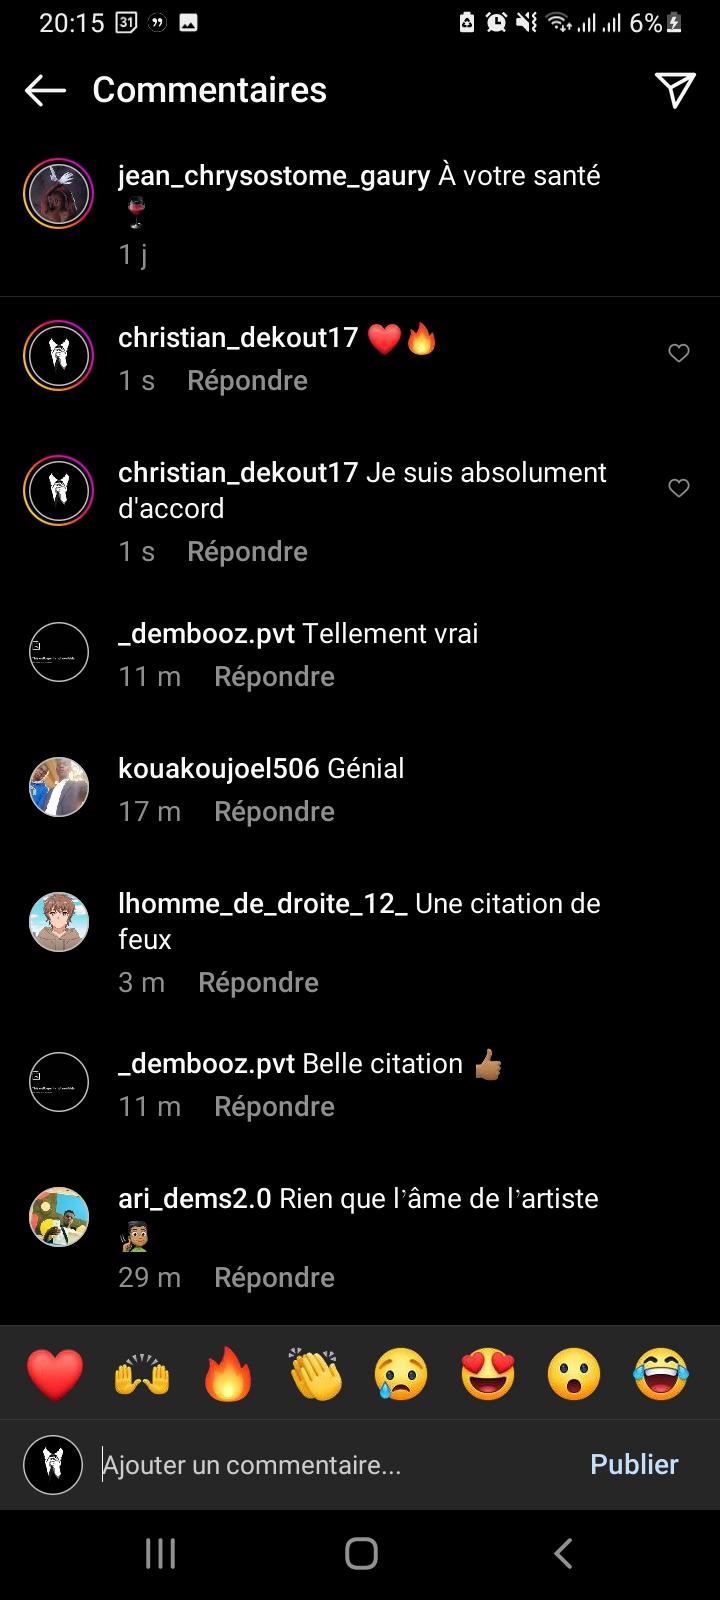Reply to lhomme_de_droite_12_'s comment
This screenshot has height=1600, width=720.
coord(258,983)
